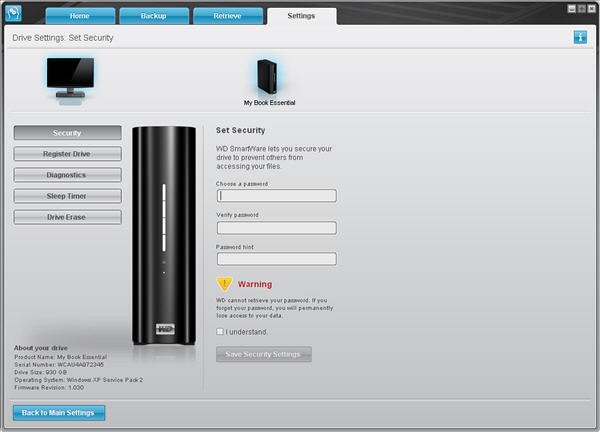This screenshot has width=600, height=432.
Task: Click Drive Settings: Set Security title
Action: pyautogui.click(x=63, y=38)
